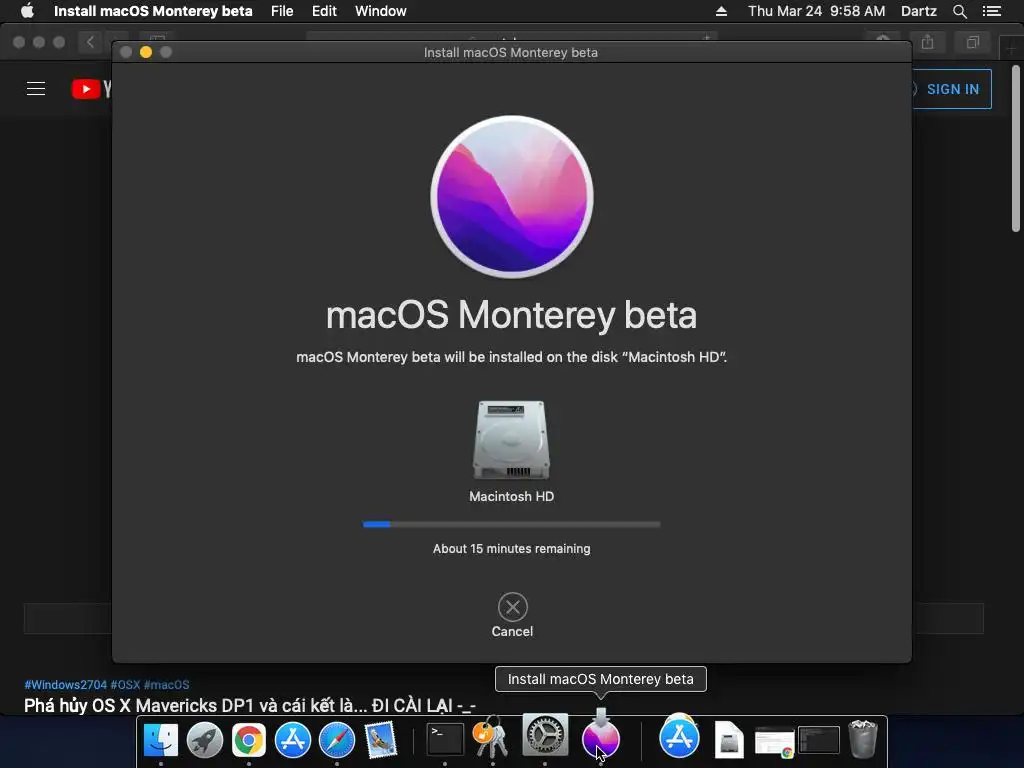This screenshot has height=768, width=1024.
Task: Open Notification Center list icon
Action: click(x=992, y=11)
